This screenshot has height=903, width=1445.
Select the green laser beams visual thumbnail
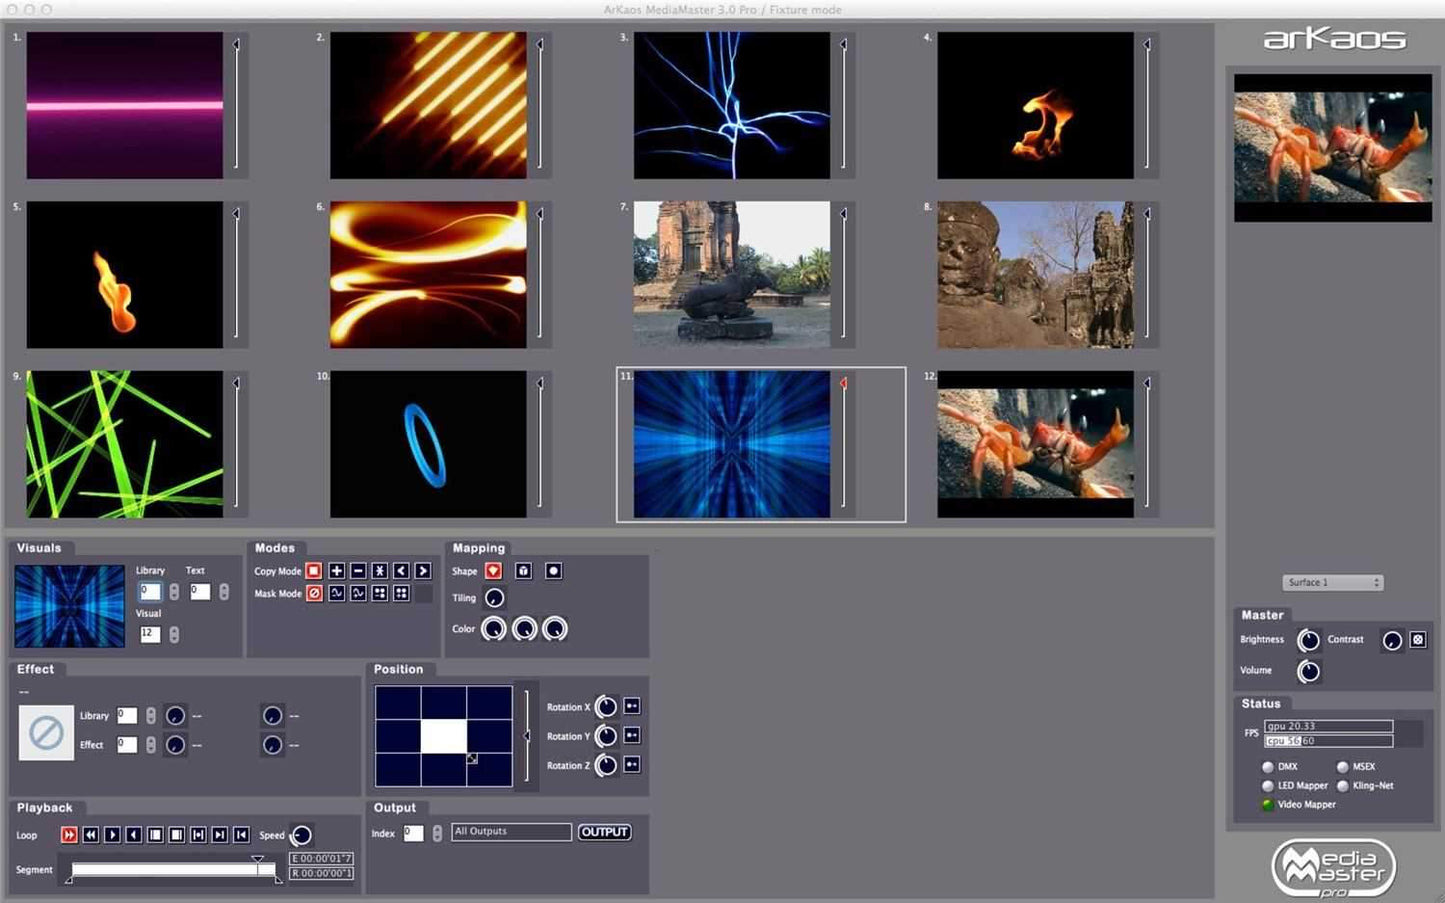pos(125,444)
